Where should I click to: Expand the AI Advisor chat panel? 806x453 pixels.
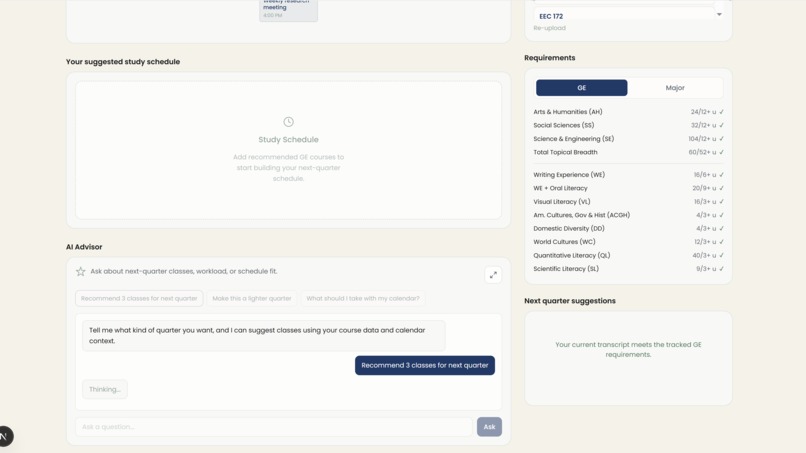(493, 275)
